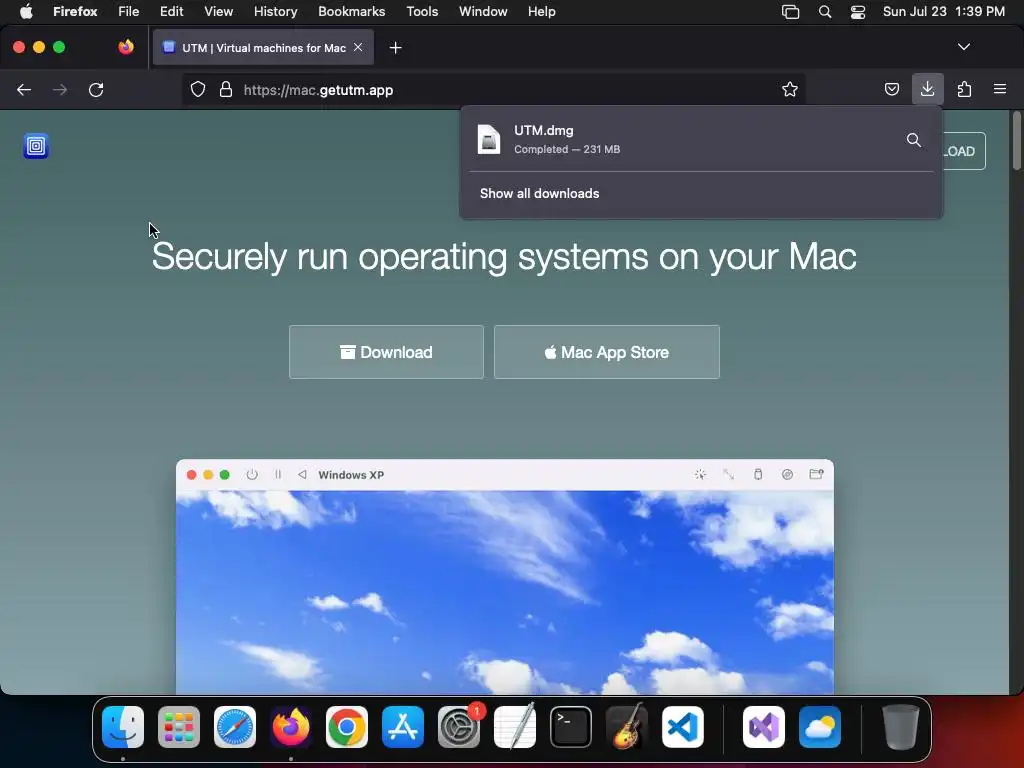Viewport: 1024px width, 768px height.
Task: Open the Bookmarks menu
Action: [x=351, y=12]
